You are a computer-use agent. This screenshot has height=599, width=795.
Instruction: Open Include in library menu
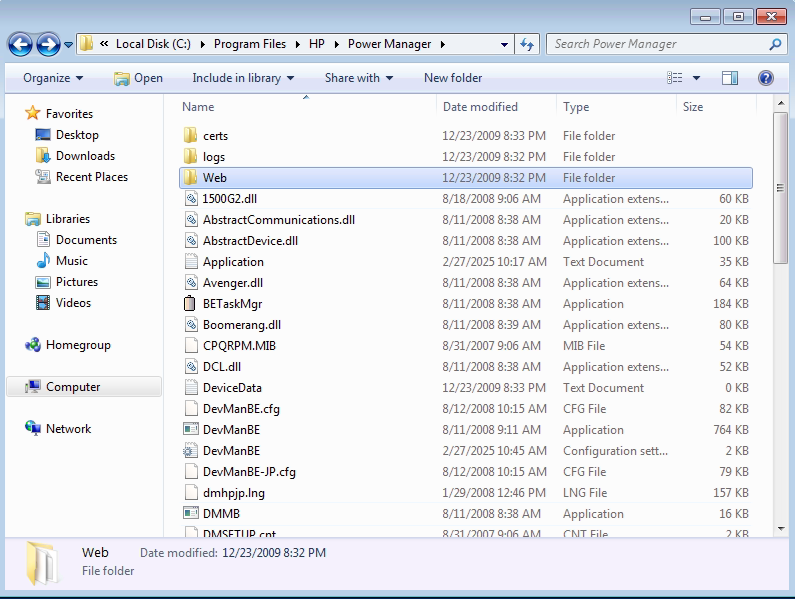click(243, 78)
